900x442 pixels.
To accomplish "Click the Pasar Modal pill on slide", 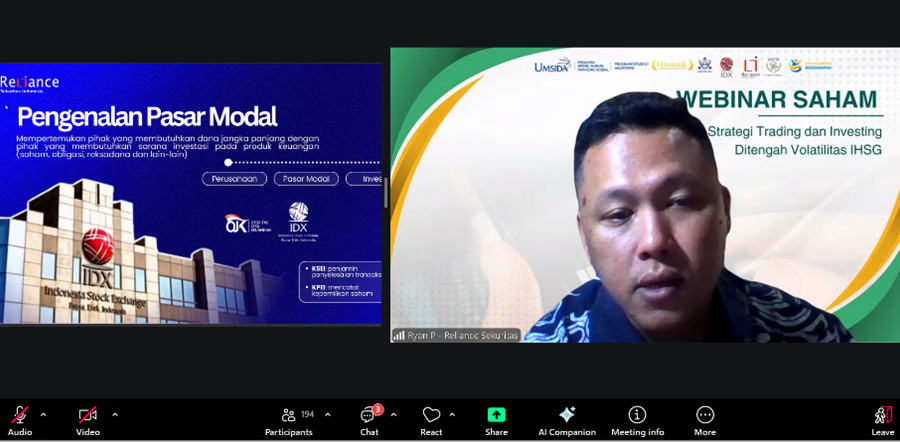I will click(307, 179).
